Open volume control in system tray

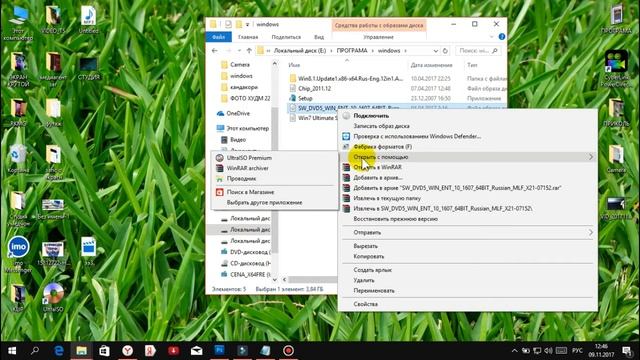[x=548, y=351]
